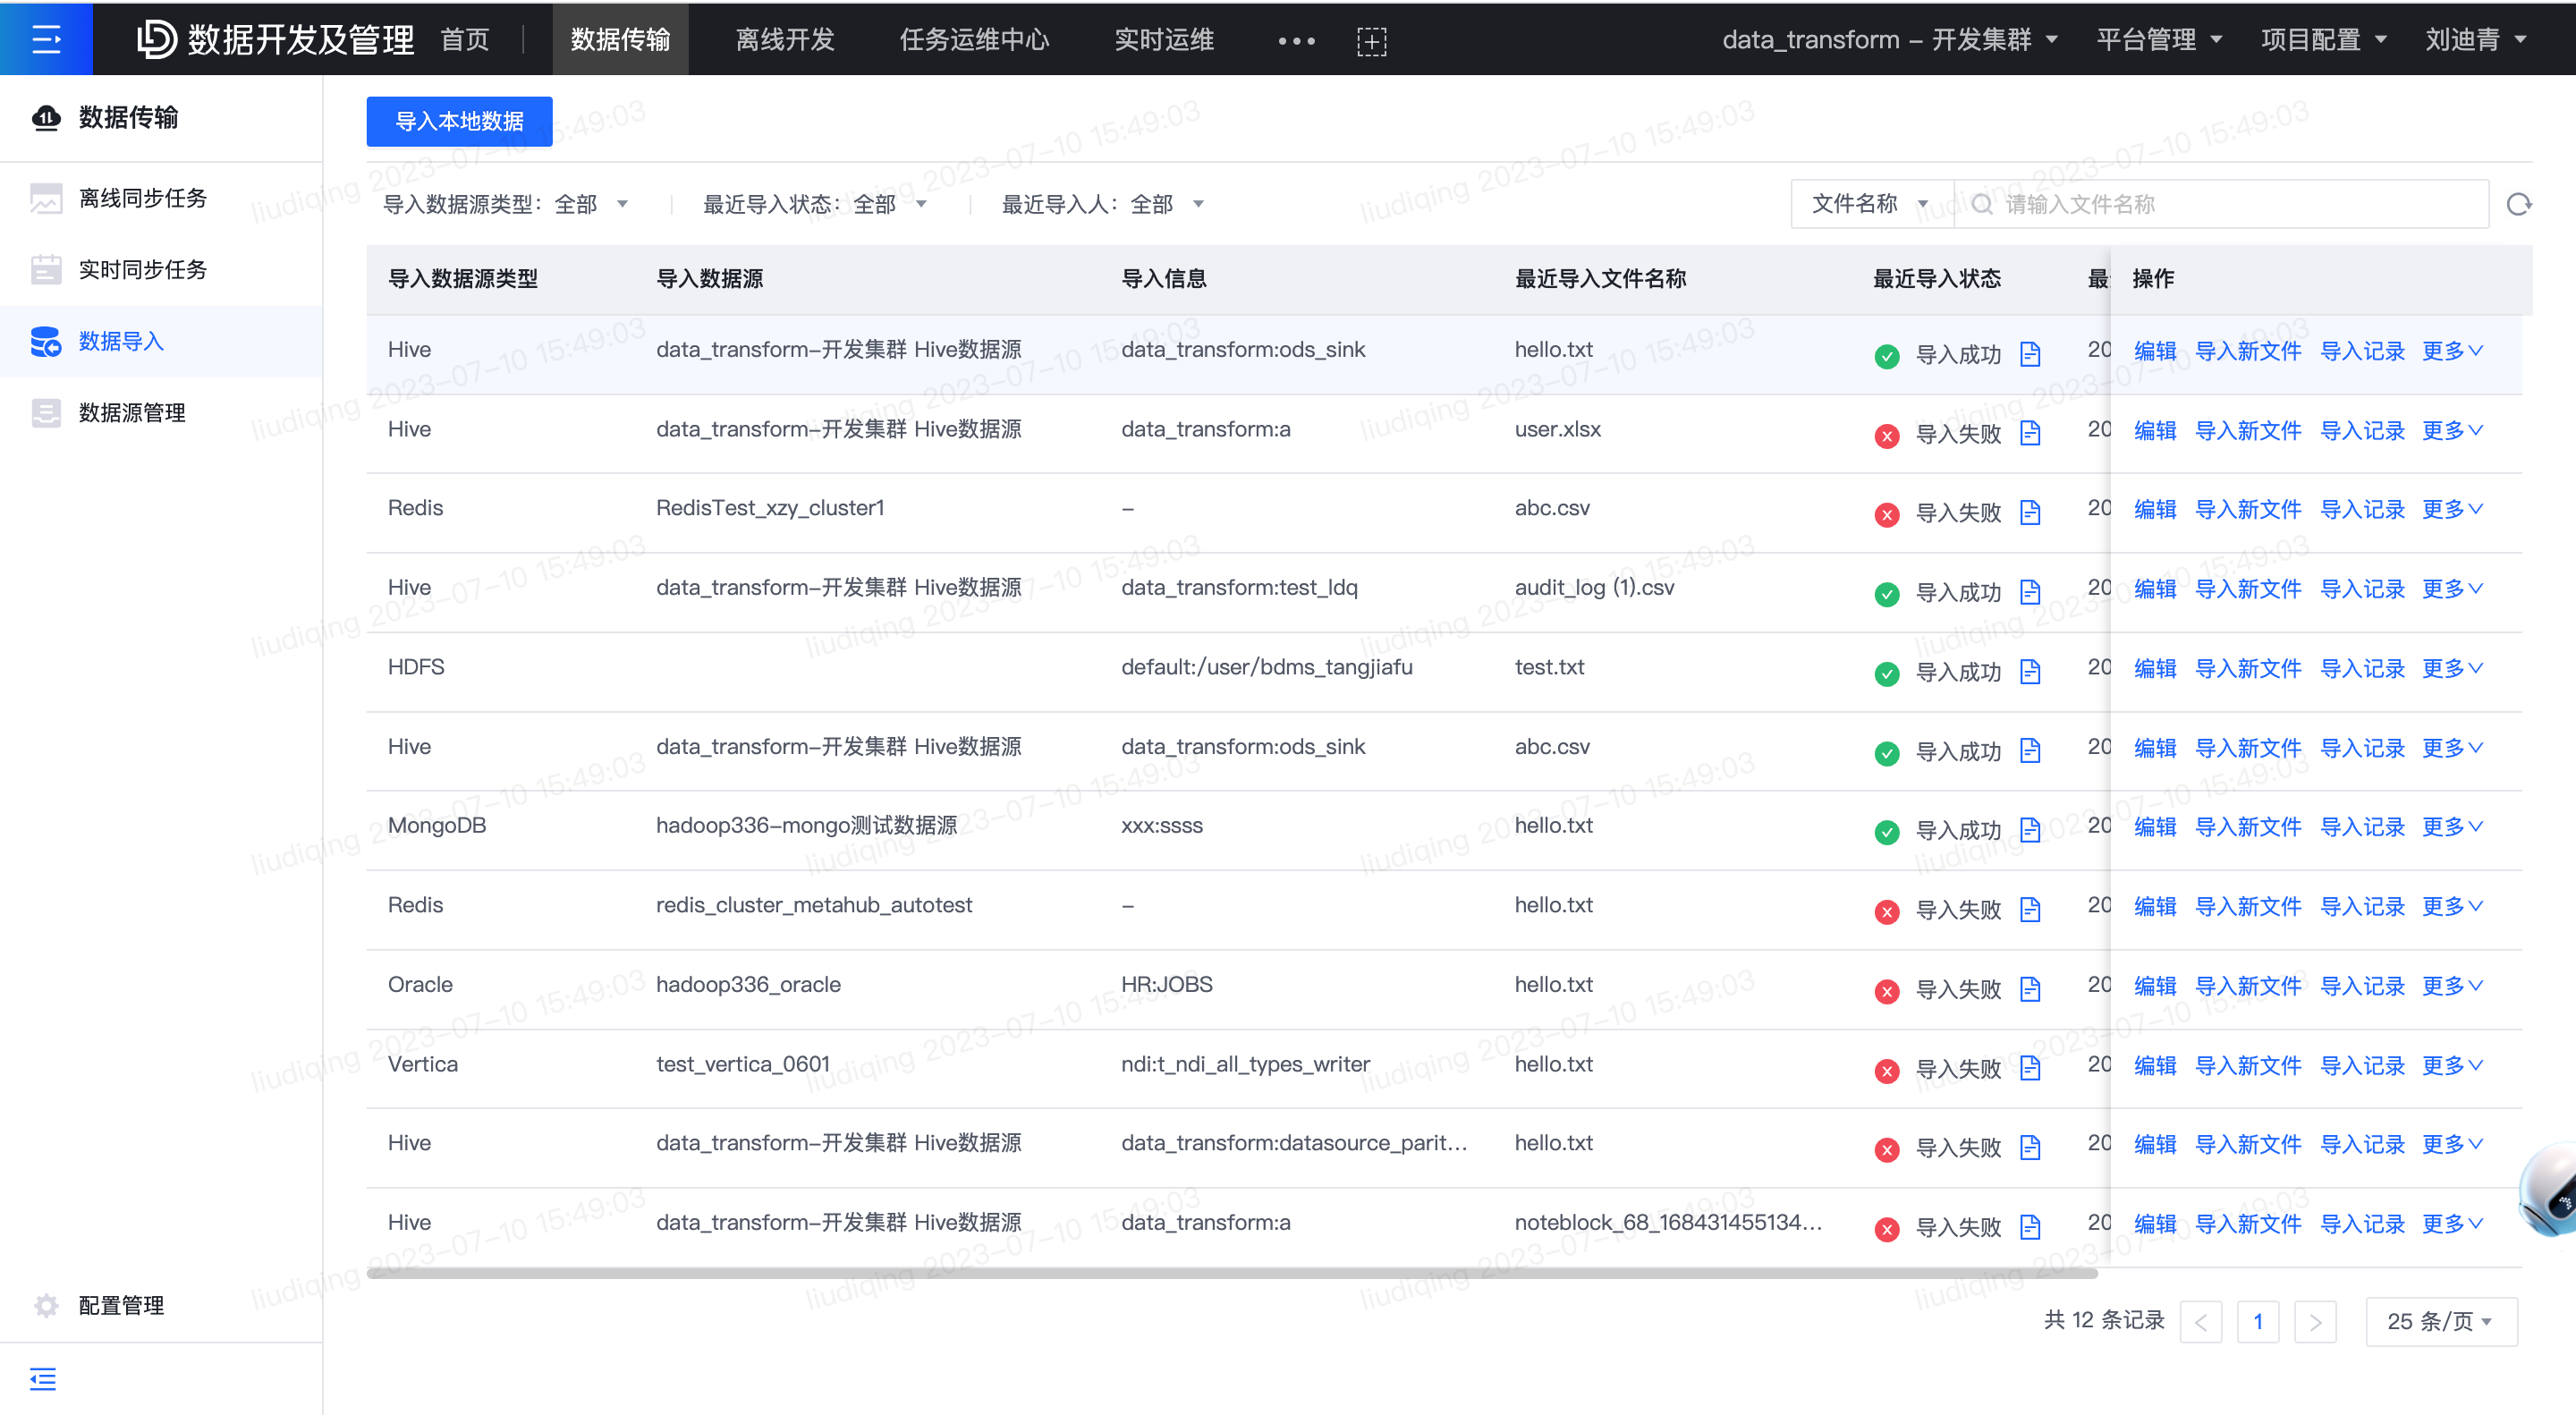Focus the 请输入文件名称 search field
Viewport: 2576px width, 1415px height.
(2221, 204)
